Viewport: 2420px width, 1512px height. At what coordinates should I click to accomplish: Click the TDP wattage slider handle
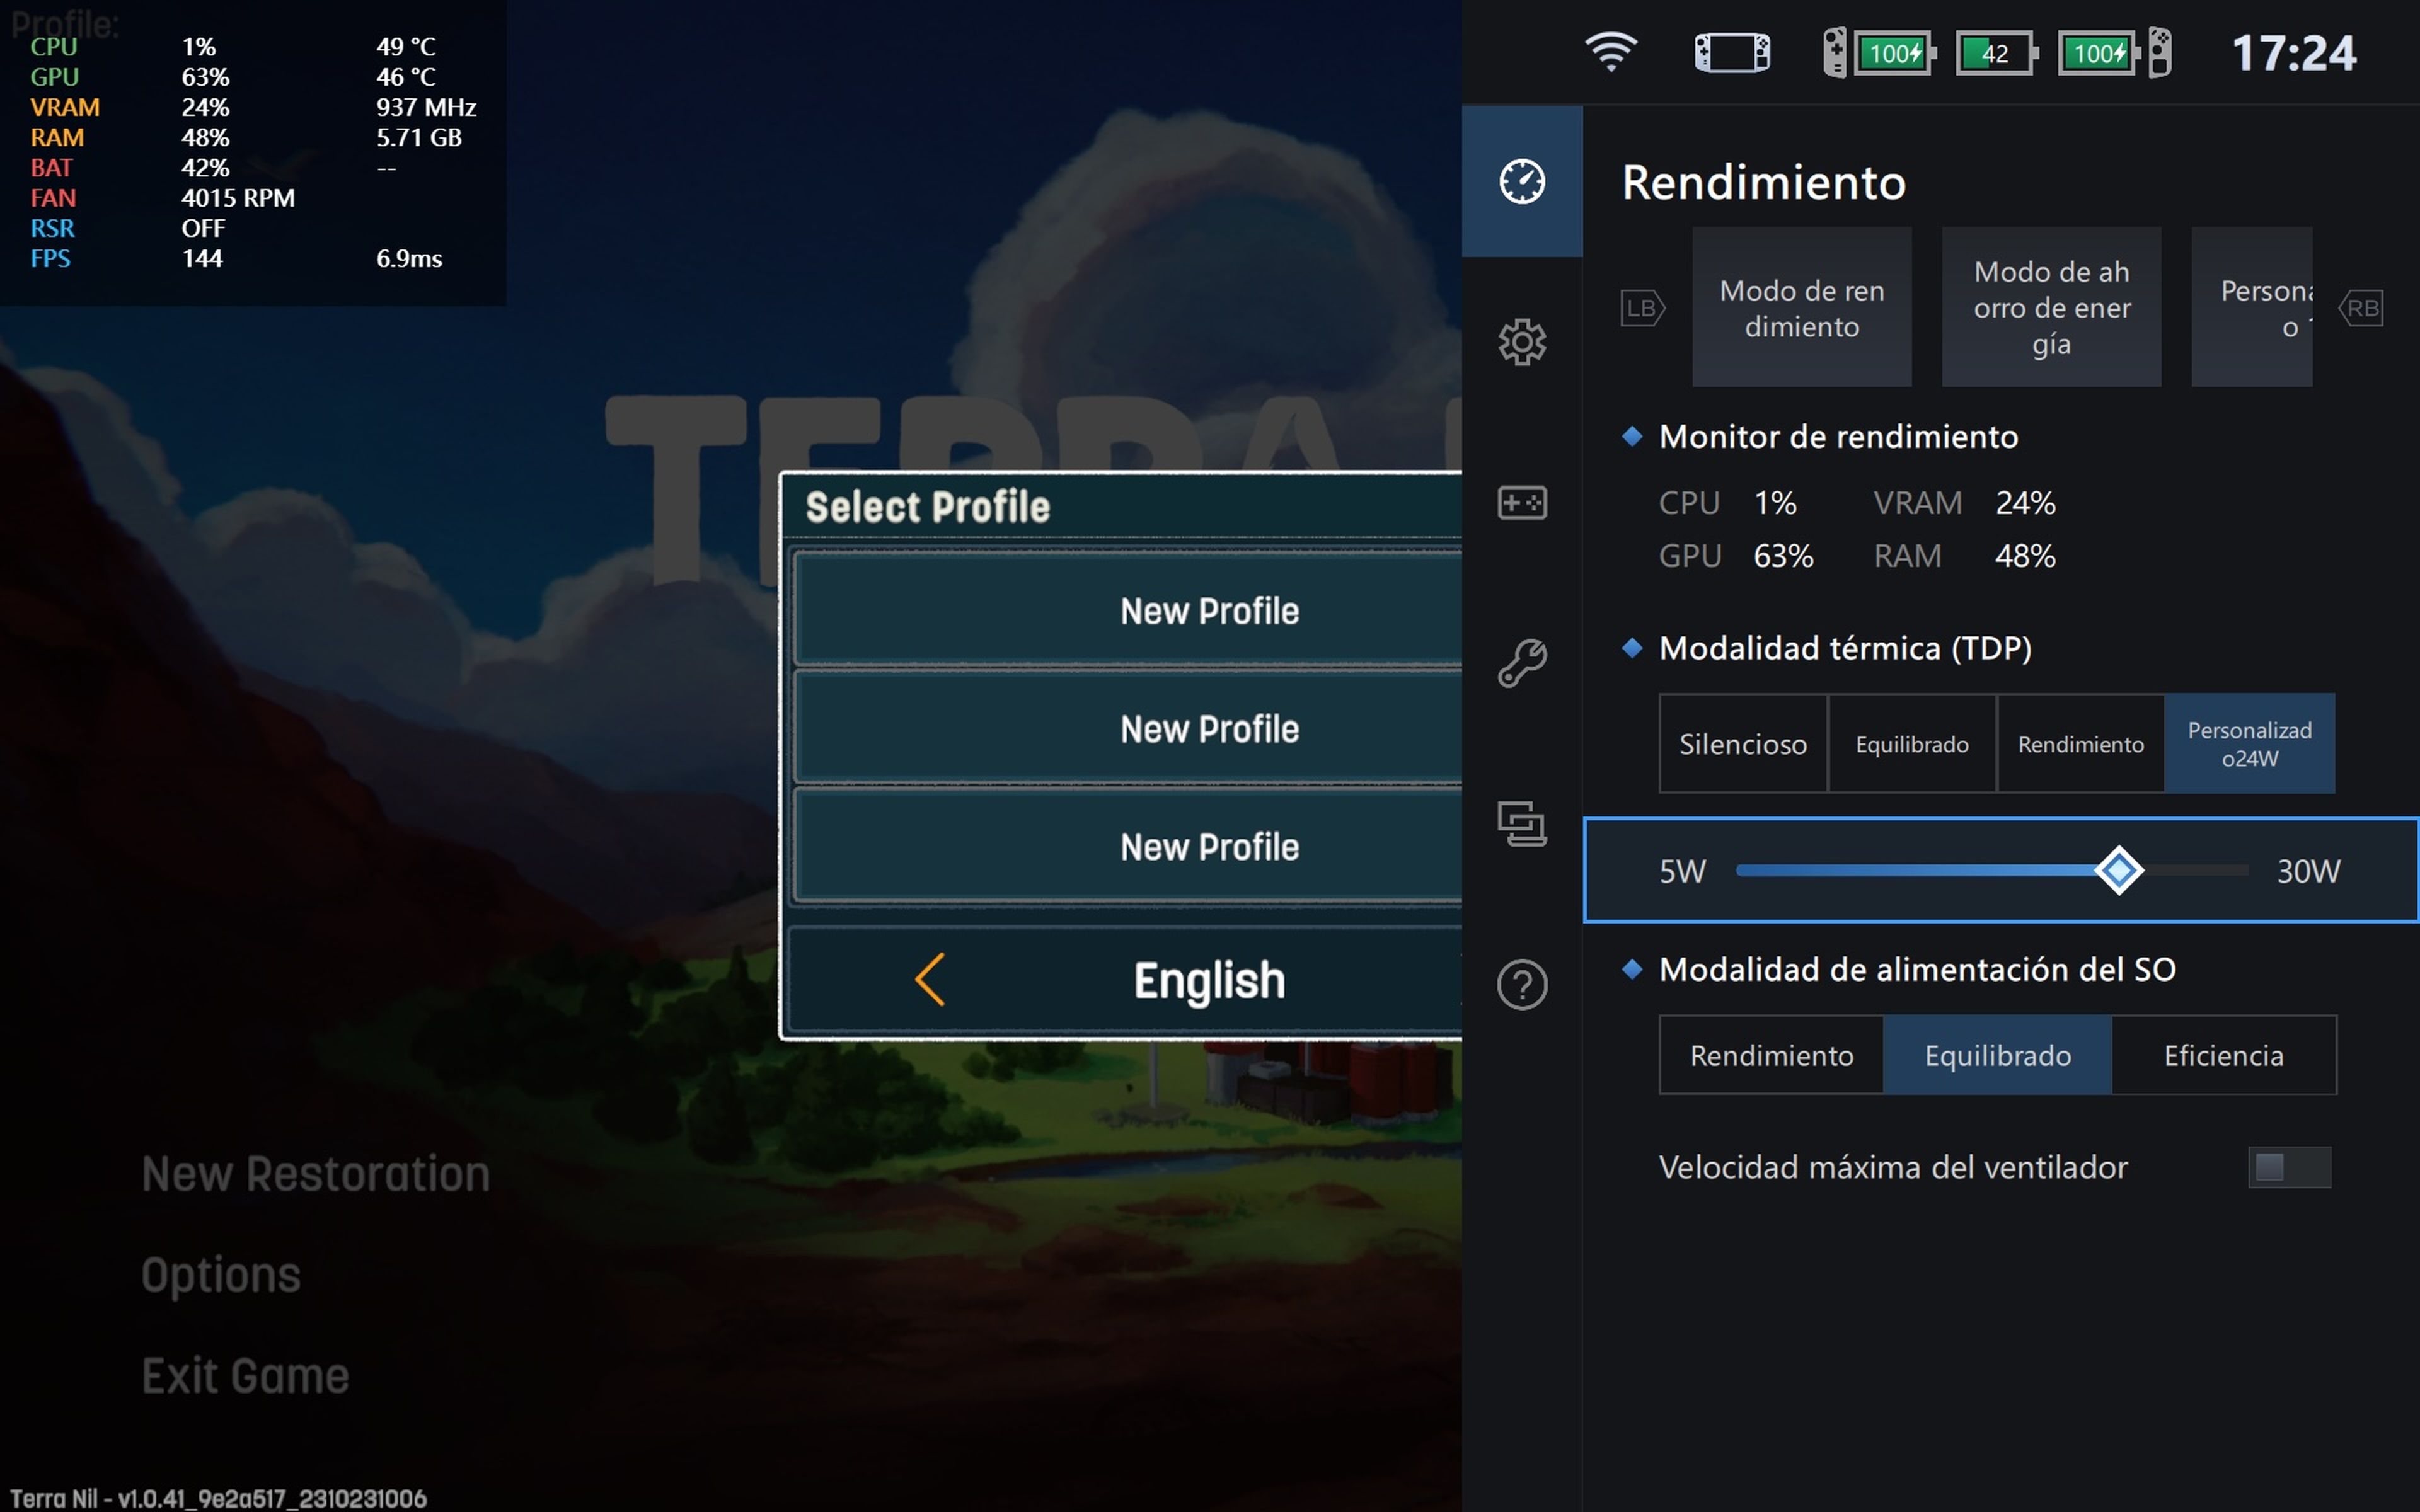click(x=2118, y=870)
